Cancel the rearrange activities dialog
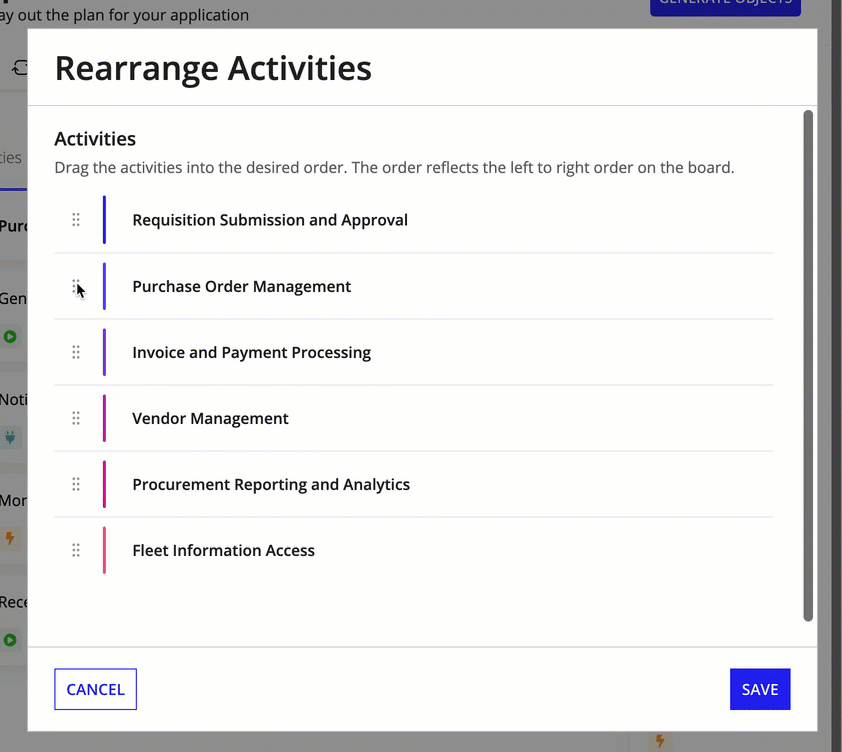The height and width of the screenshot is (752, 842). pyautogui.click(x=96, y=689)
